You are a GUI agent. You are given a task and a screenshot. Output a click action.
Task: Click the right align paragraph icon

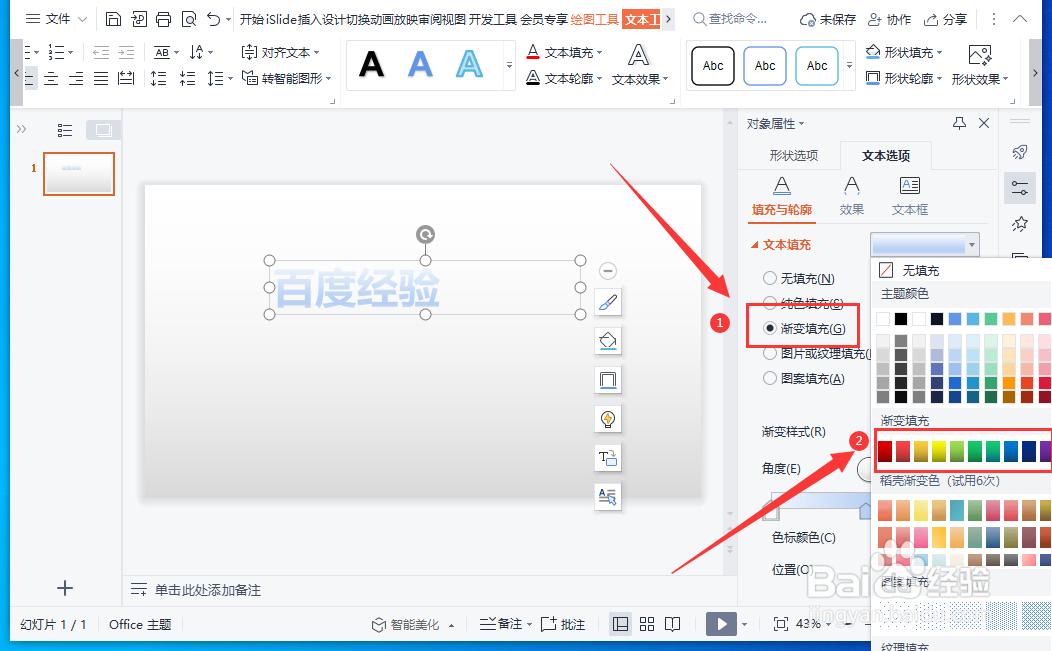(76, 79)
